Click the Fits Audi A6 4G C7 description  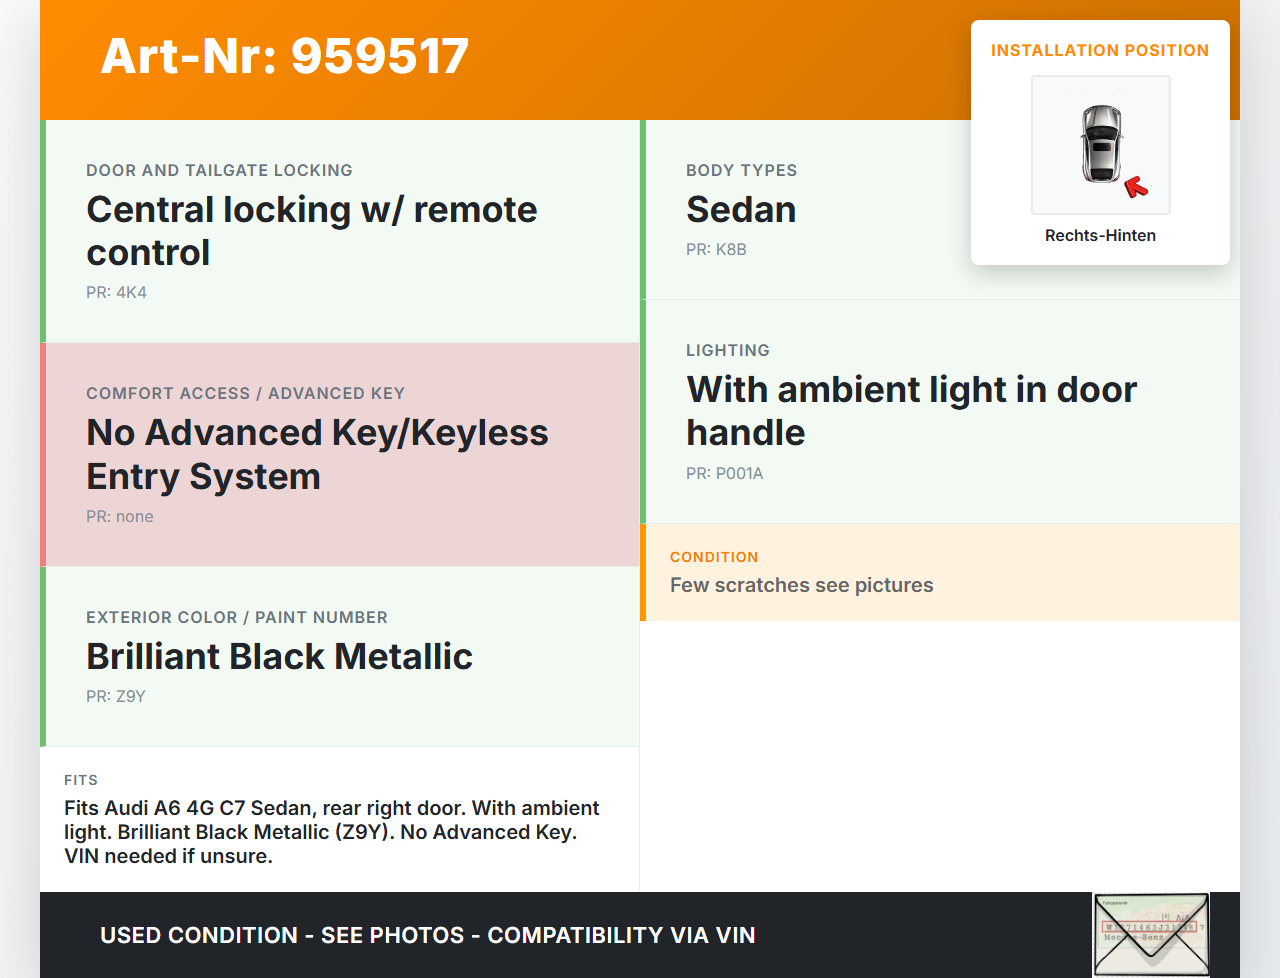click(331, 831)
